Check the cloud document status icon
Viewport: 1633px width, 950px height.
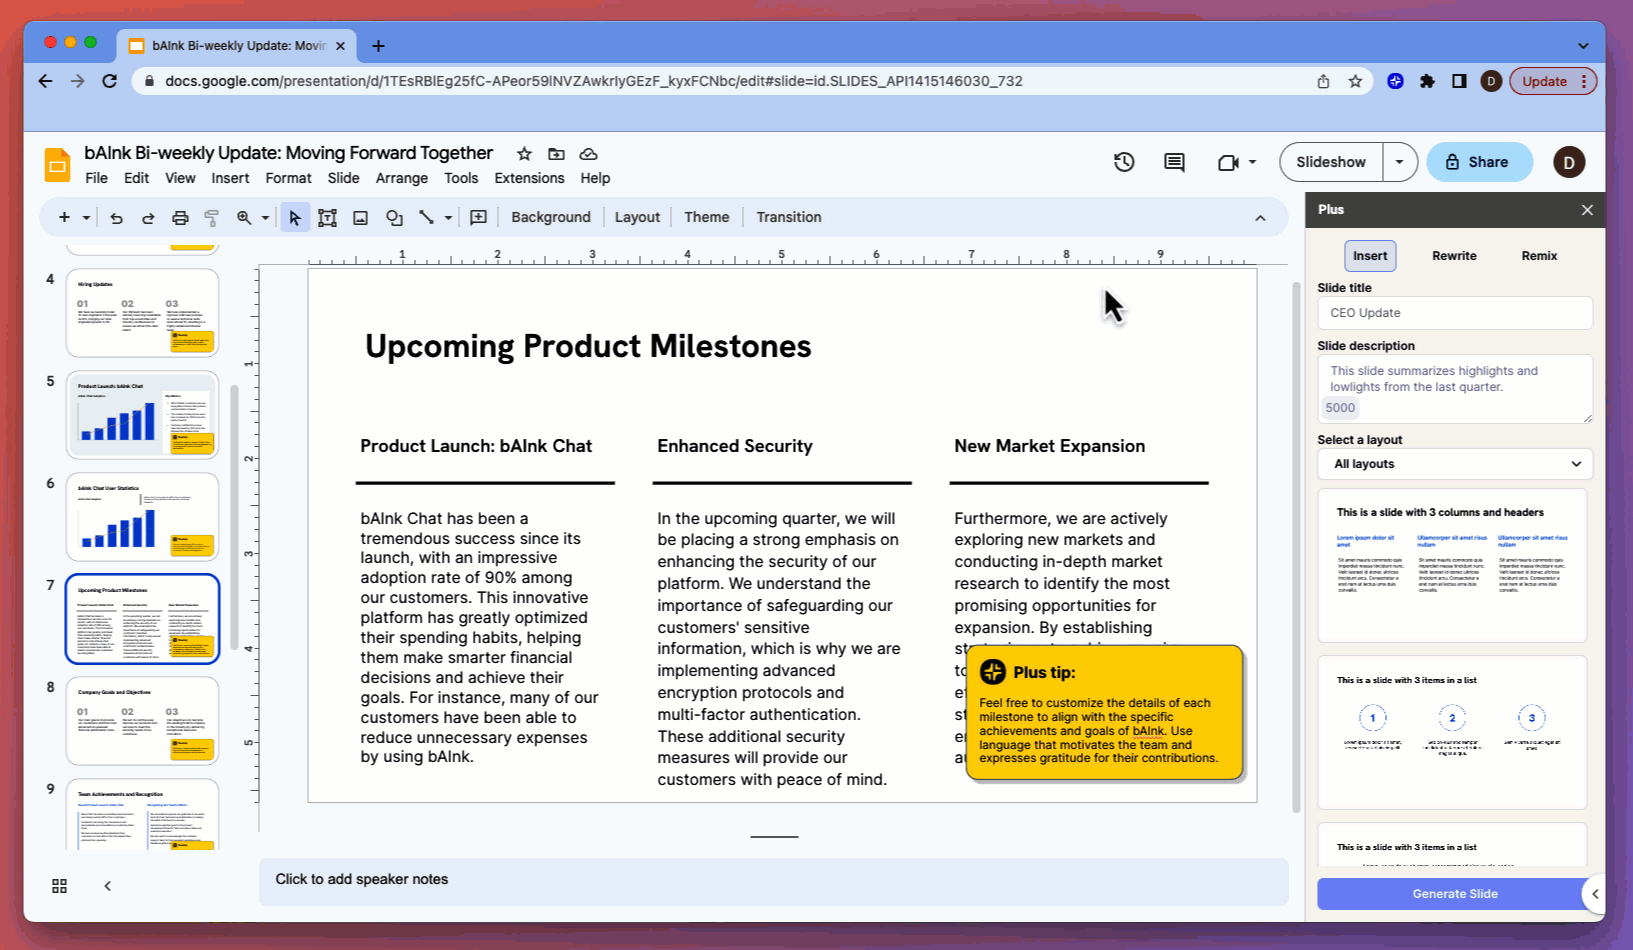click(589, 154)
